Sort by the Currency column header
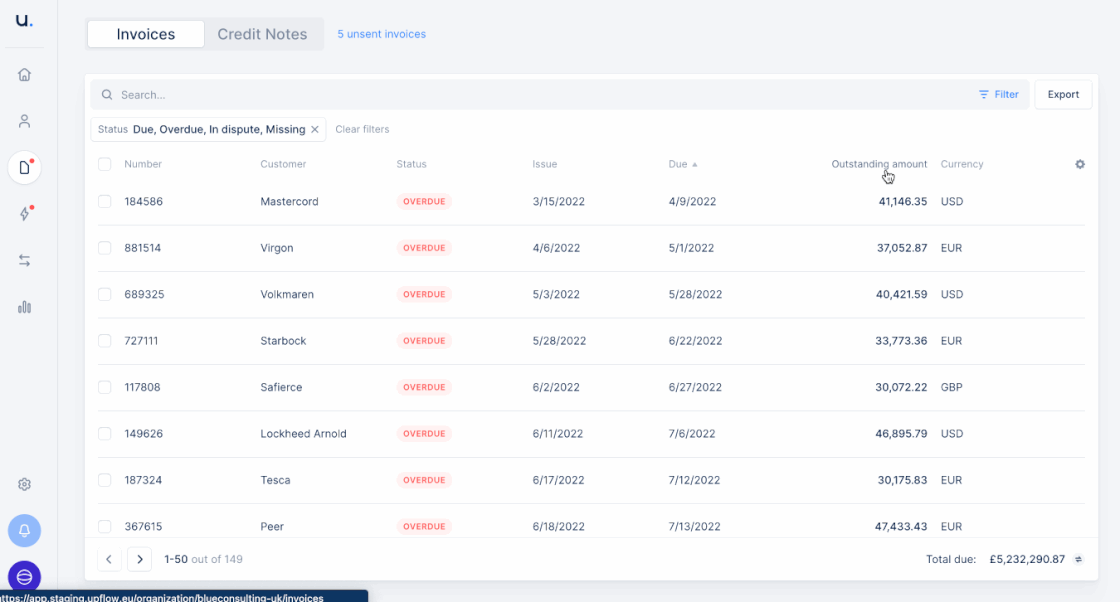Image resolution: width=1120 pixels, height=602 pixels. [961, 164]
